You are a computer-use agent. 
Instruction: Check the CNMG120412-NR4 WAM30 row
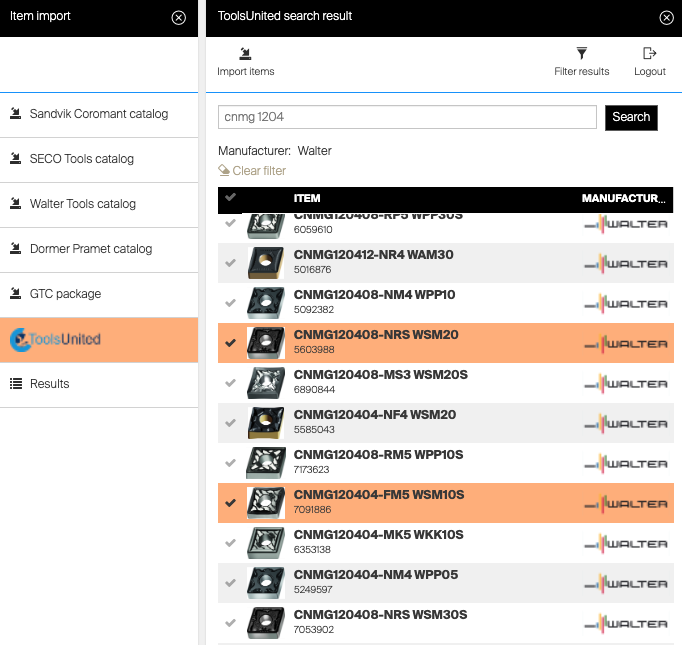231,263
